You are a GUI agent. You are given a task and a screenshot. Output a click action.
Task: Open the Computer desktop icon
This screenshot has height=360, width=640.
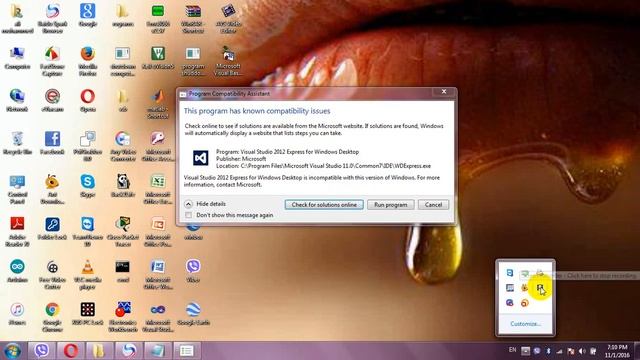point(17,58)
